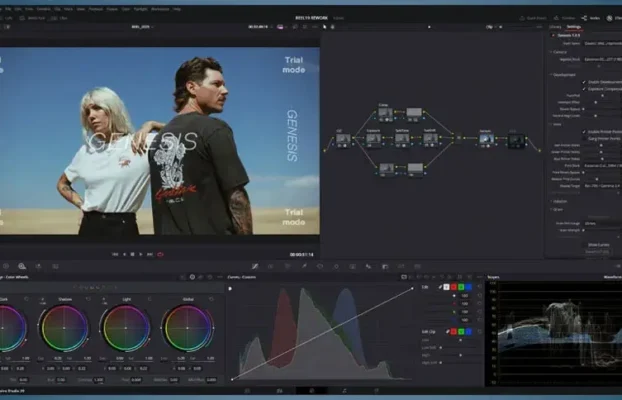Jump to last frame

[x=150, y=254]
